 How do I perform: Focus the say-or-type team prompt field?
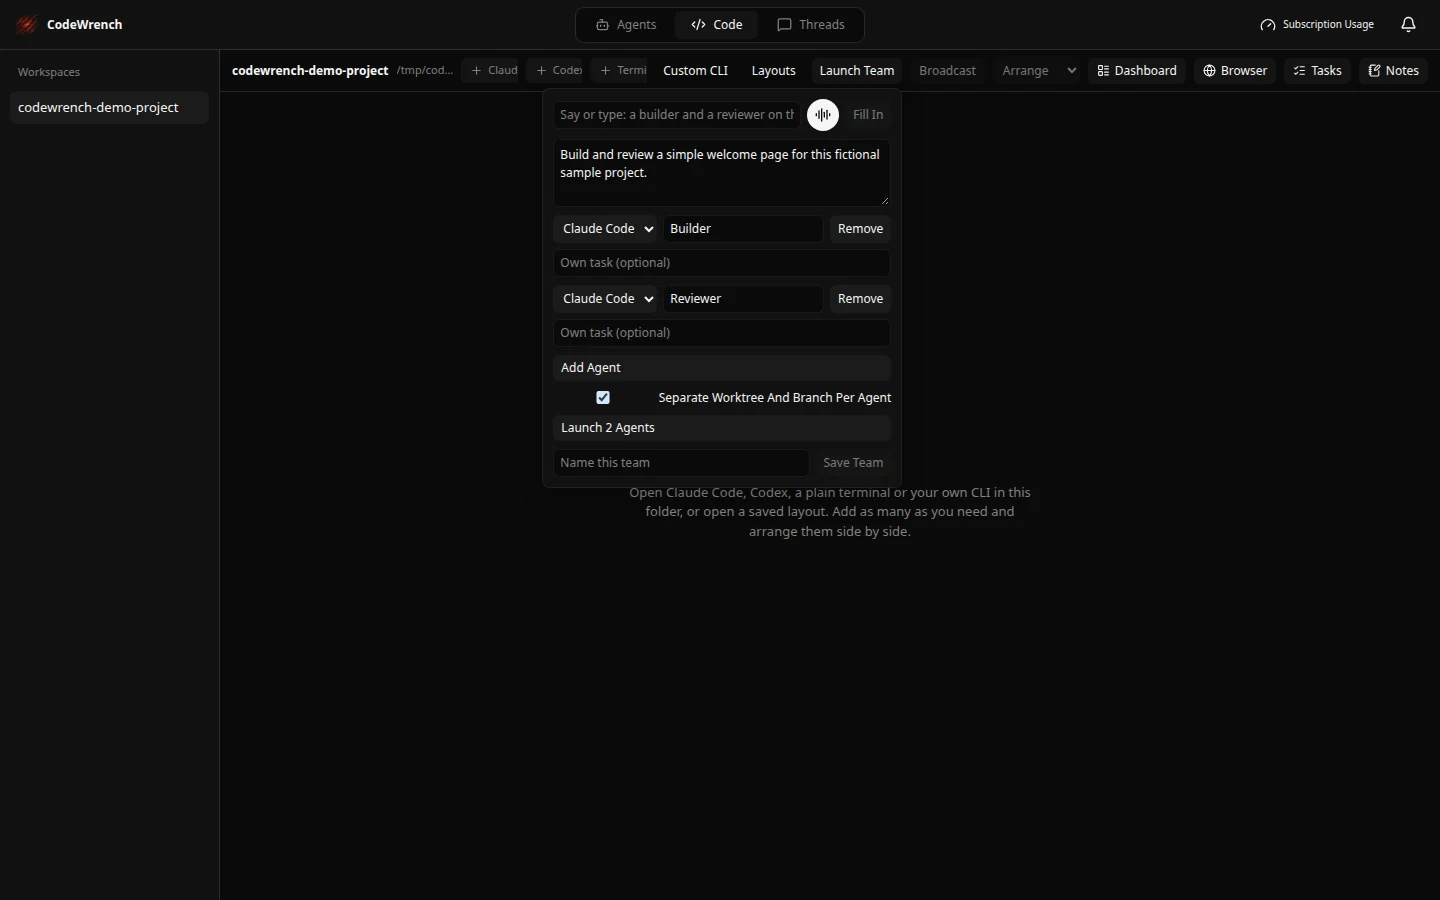pyautogui.click(x=677, y=115)
